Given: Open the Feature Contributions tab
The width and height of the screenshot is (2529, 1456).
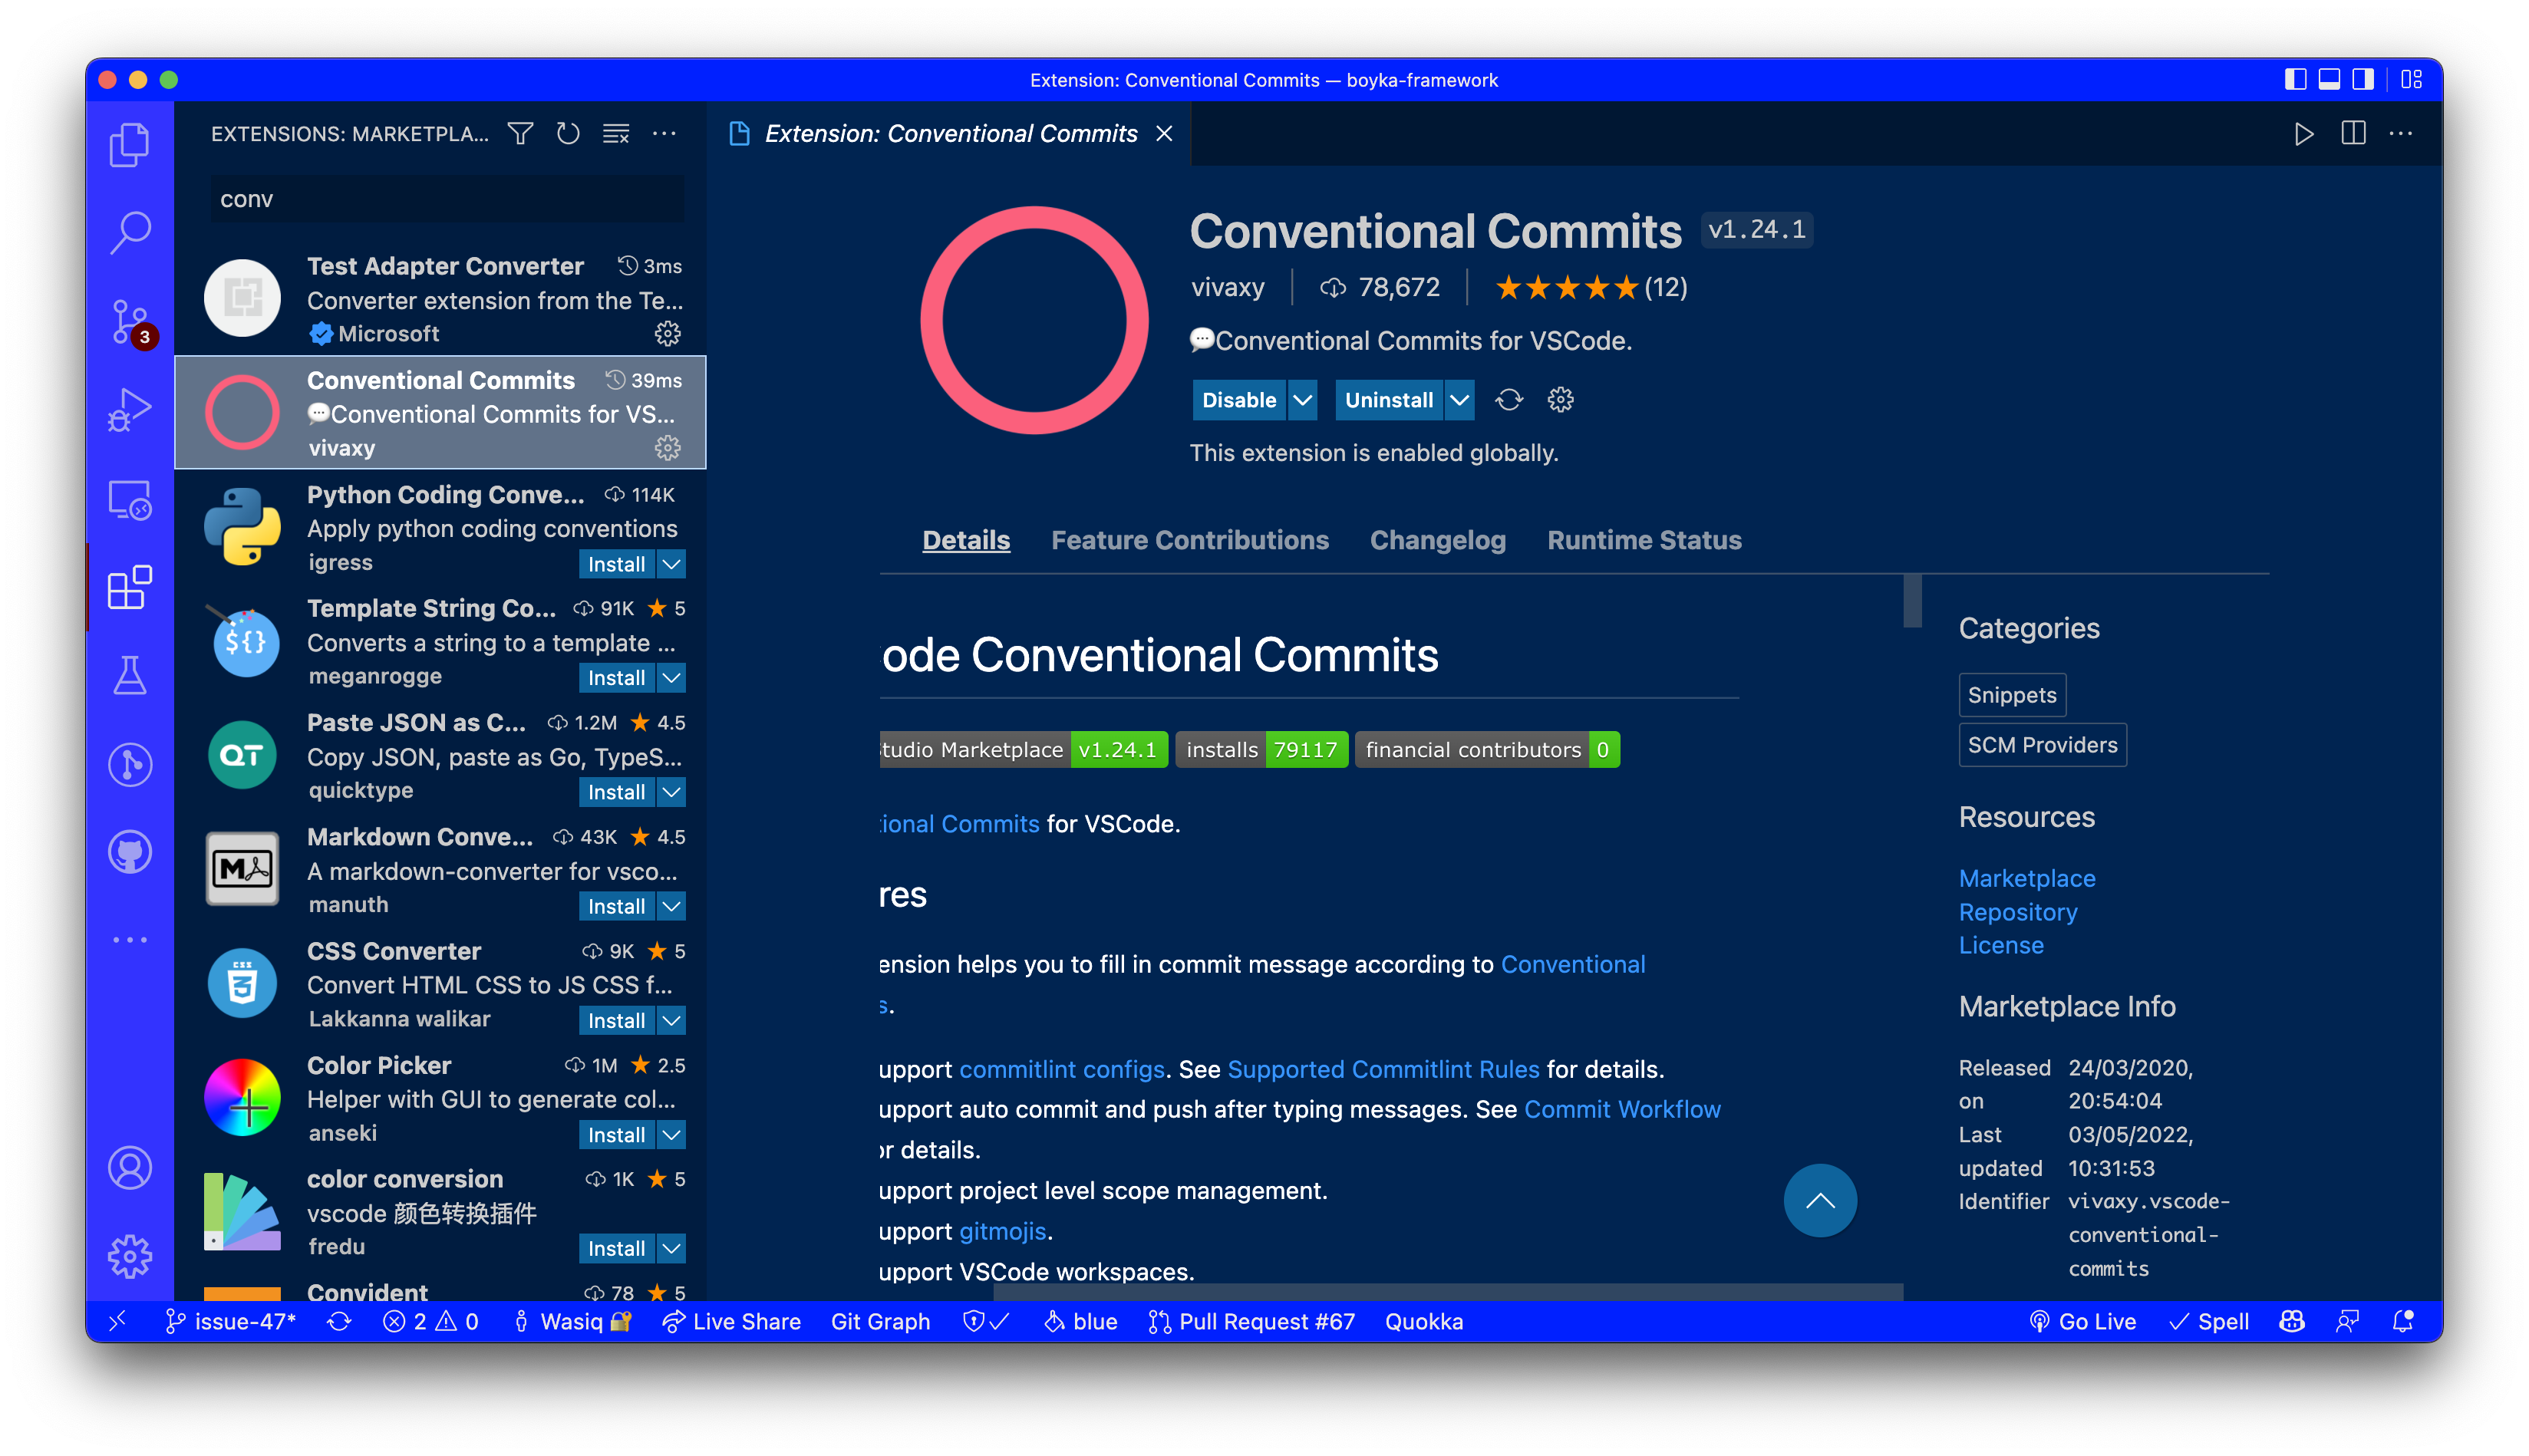Looking at the screenshot, I should pyautogui.click(x=1189, y=540).
